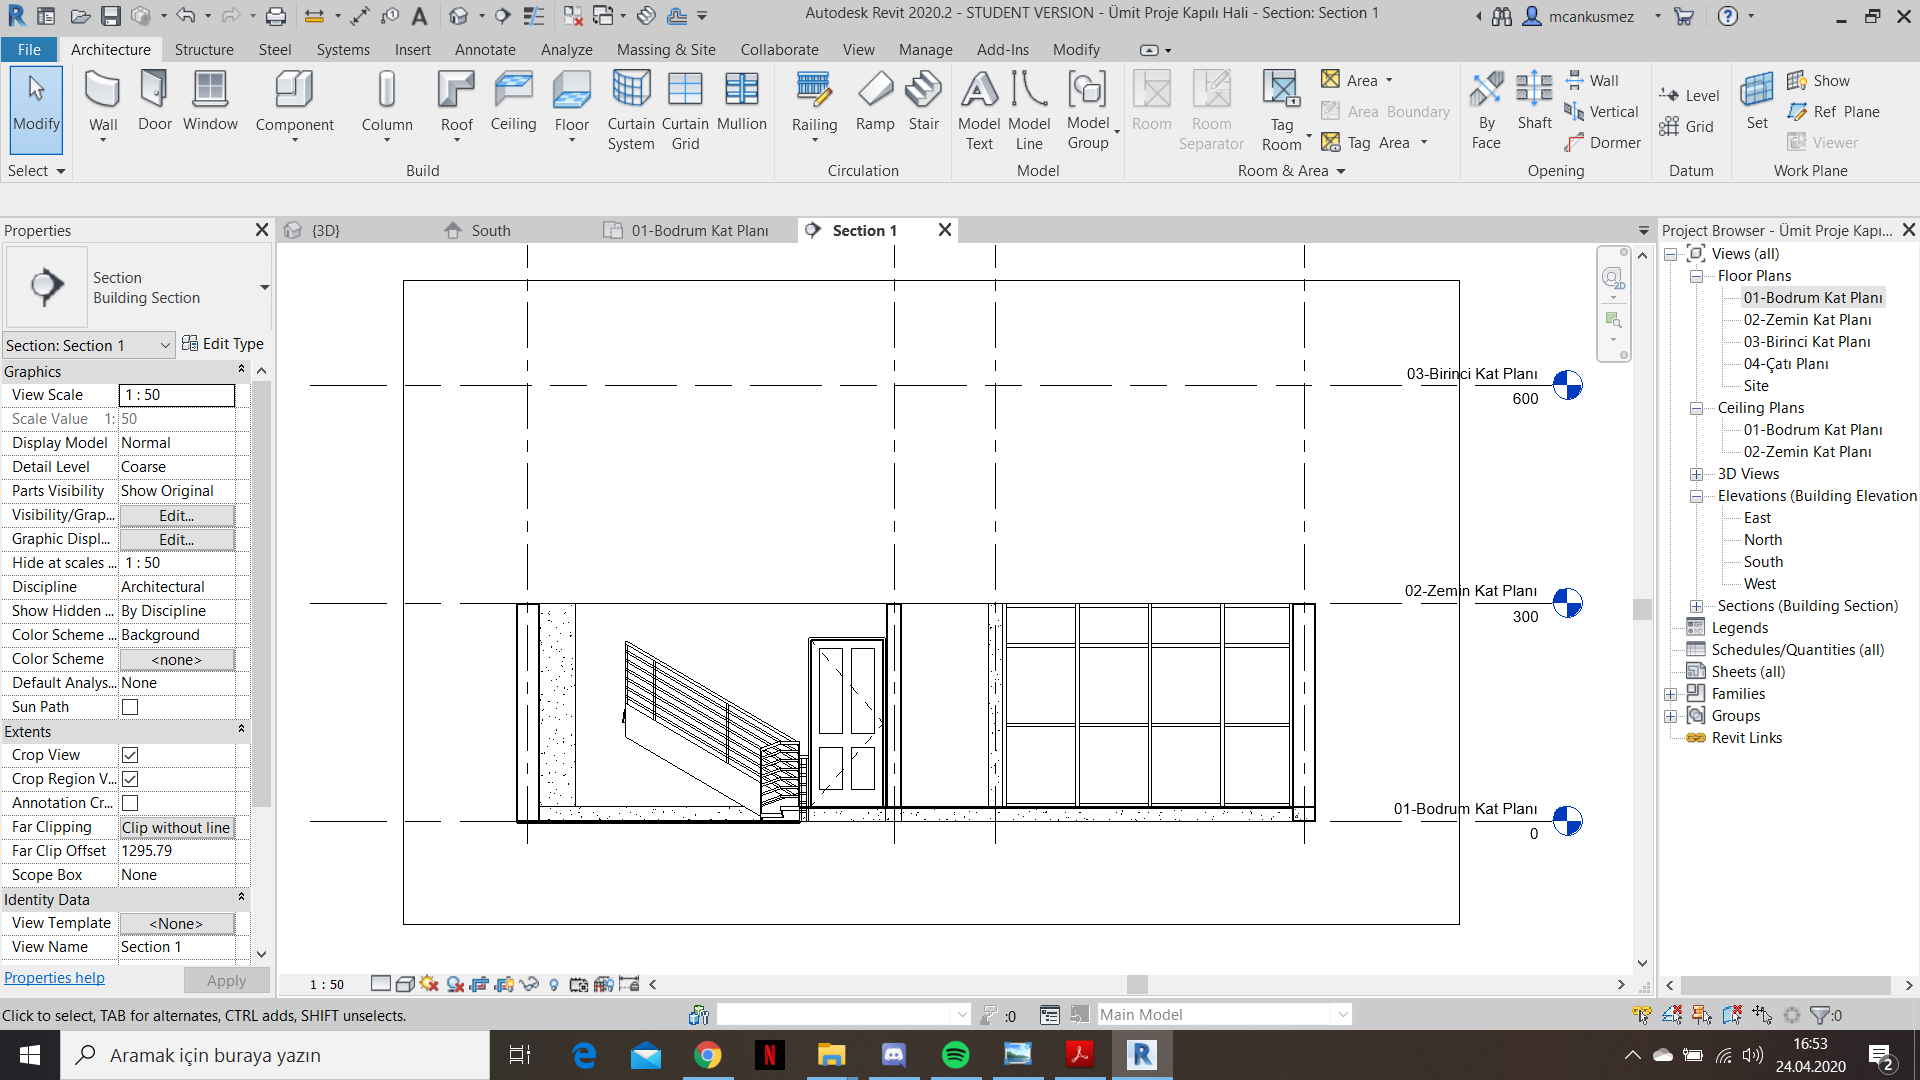Expand Sections (Building Section) node
The image size is (1920, 1080).
[x=1697, y=606]
